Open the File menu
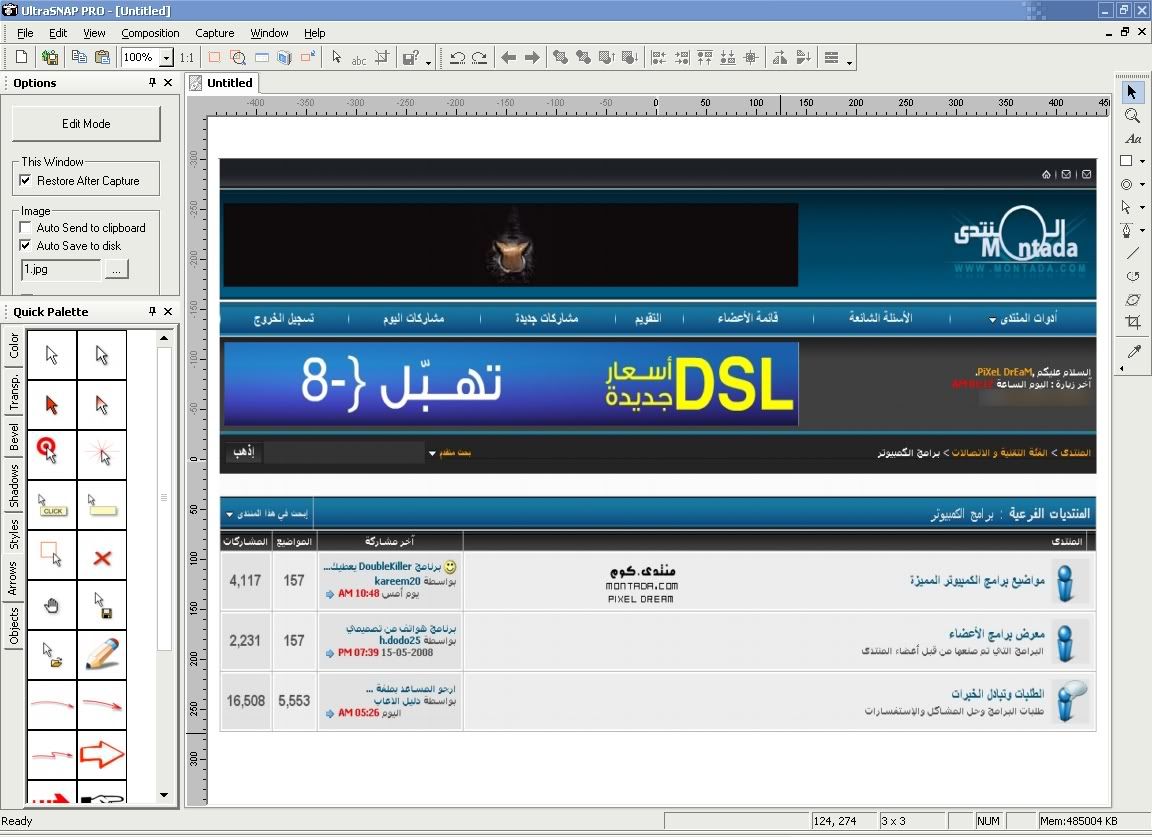1152x837 pixels. tap(25, 33)
